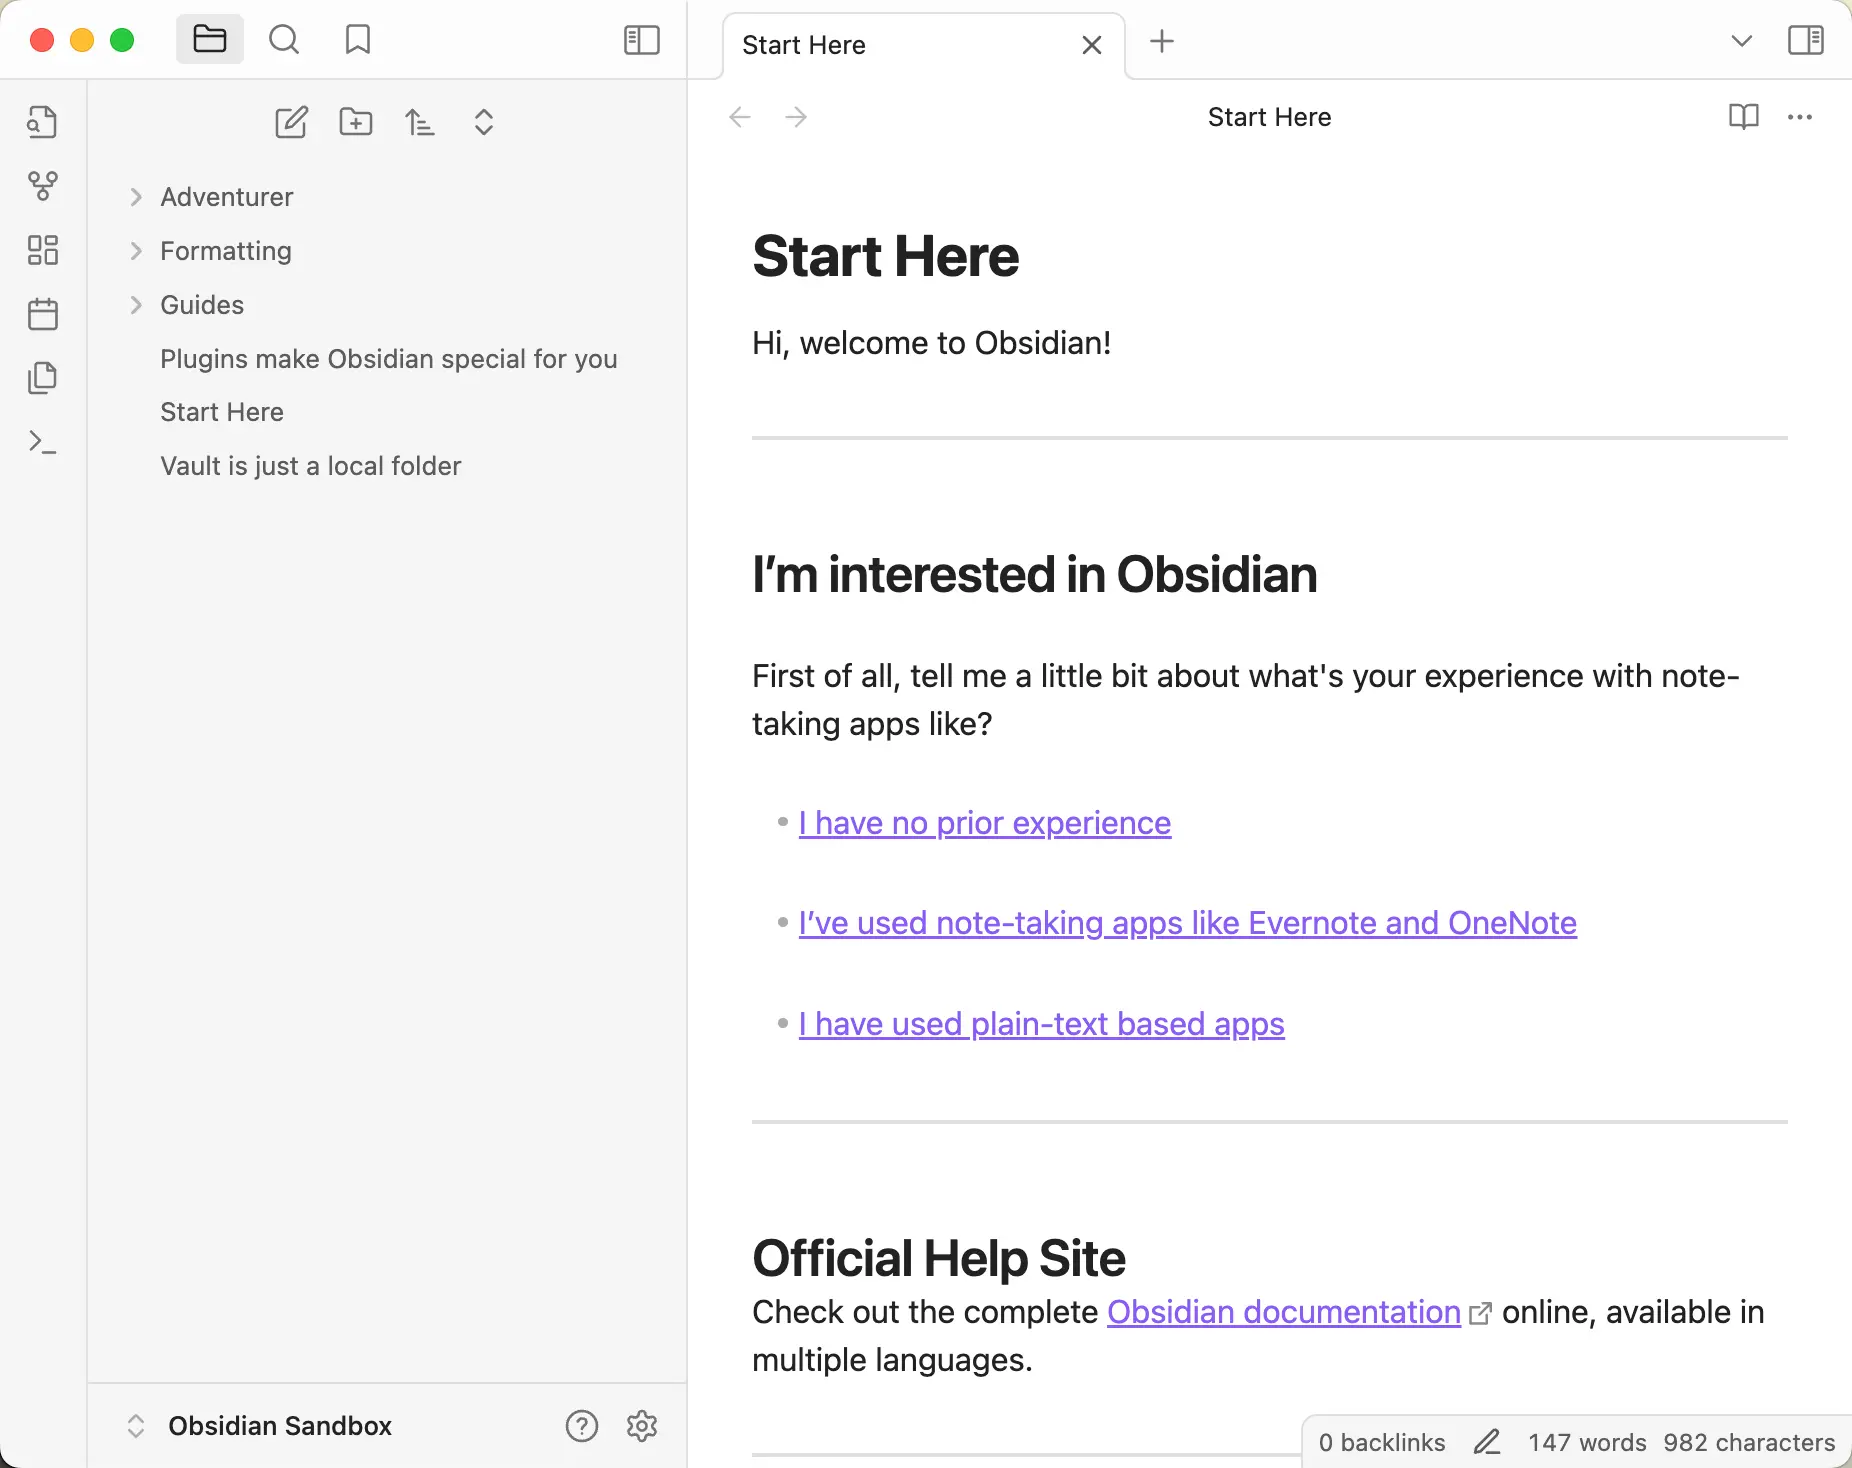Image resolution: width=1852 pixels, height=1468 pixels.
Task: Change sort order of files
Action: click(x=419, y=122)
